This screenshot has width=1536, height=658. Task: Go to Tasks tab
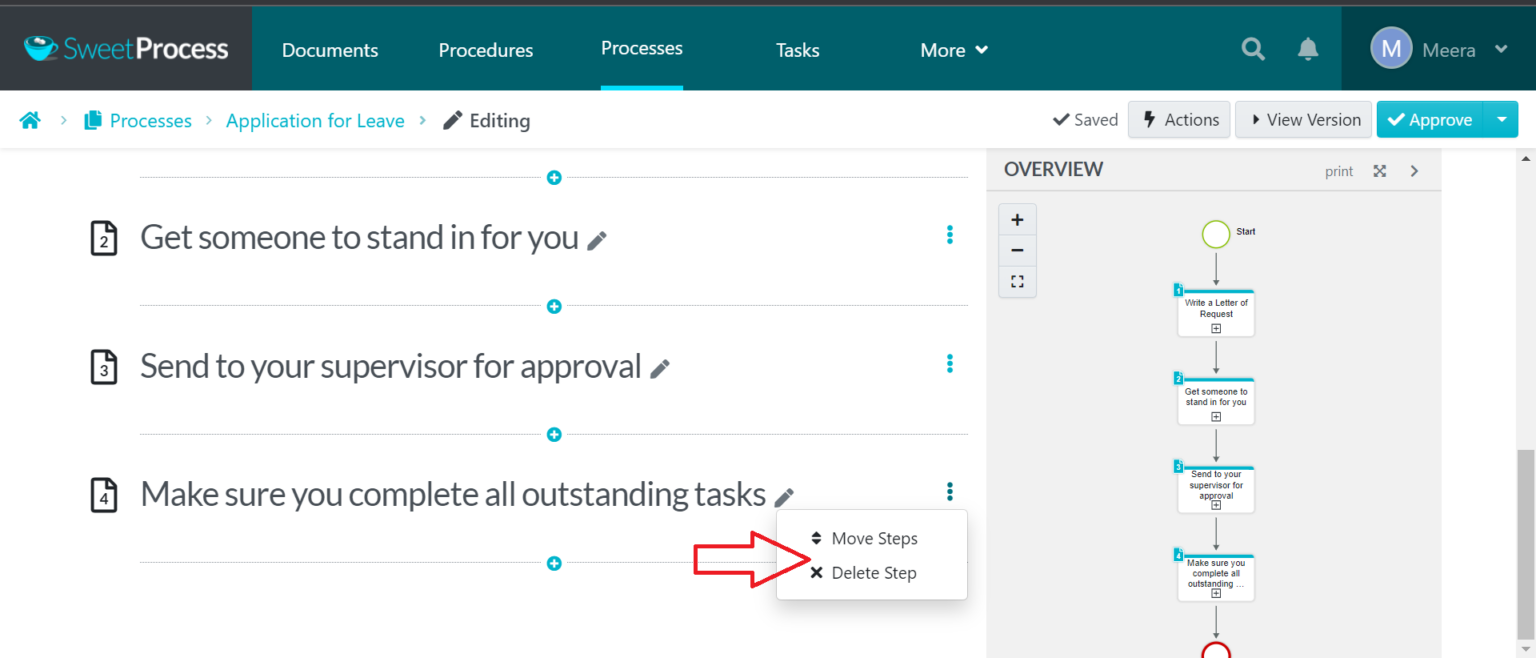coord(798,50)
